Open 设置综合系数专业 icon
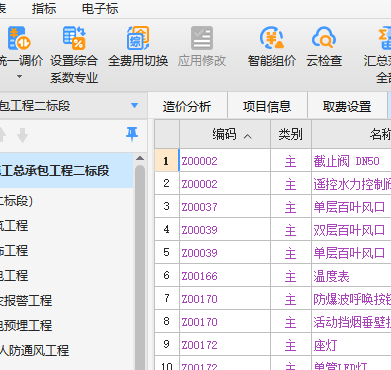The image size is (391, 370). click(x=74, y=38)
